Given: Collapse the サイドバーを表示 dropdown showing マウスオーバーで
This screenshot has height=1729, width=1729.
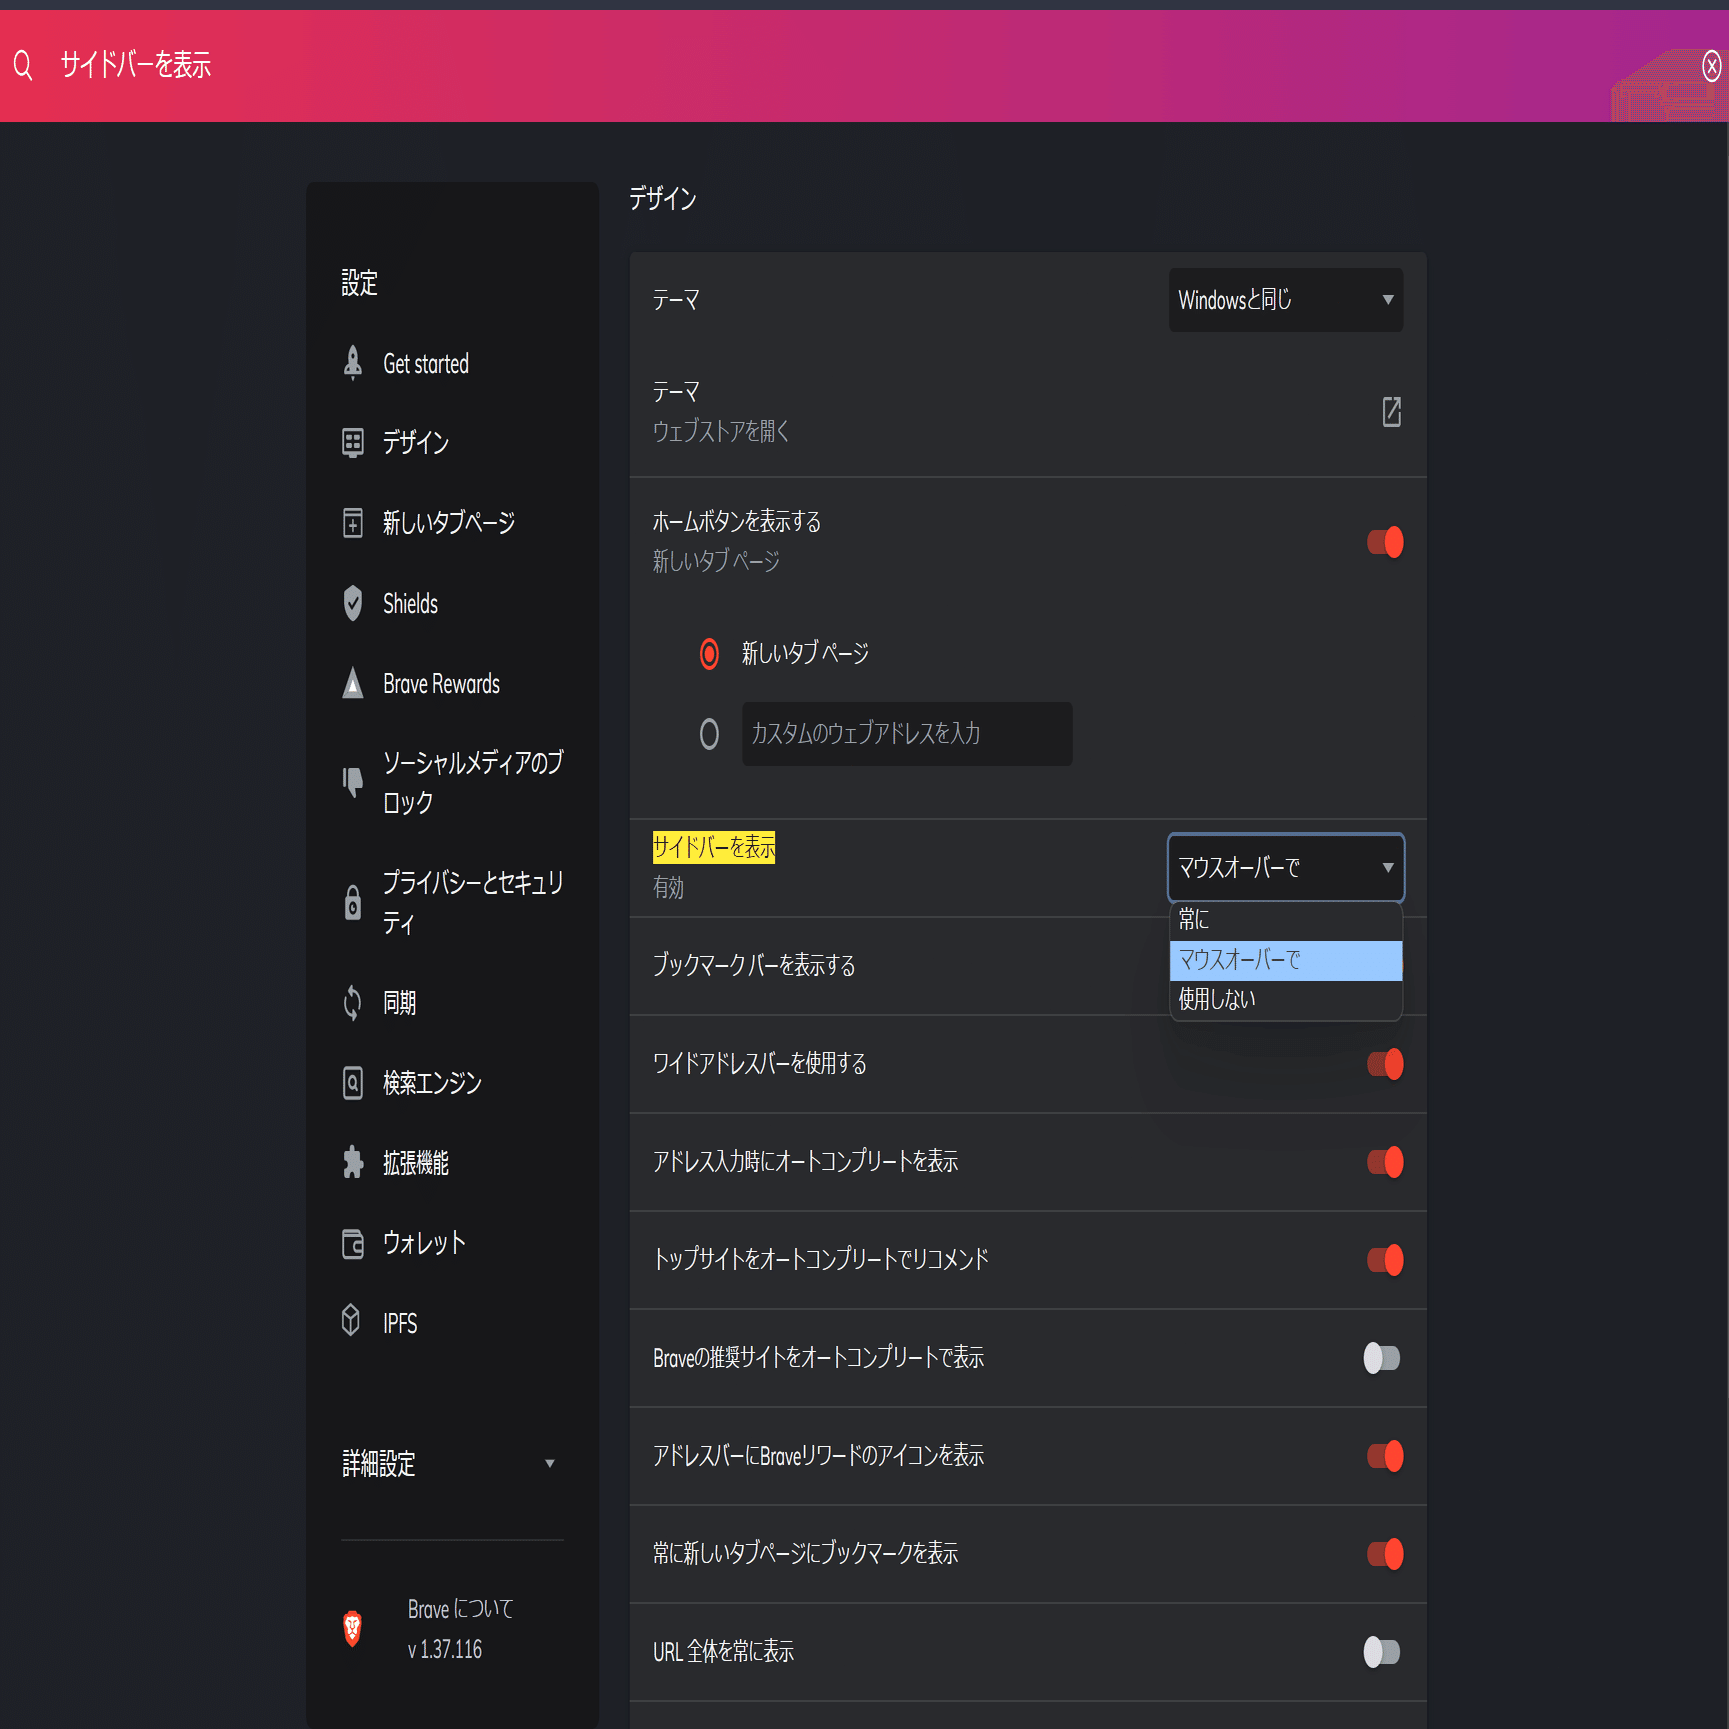Looking at the screenshot, I should [1286, 868].
